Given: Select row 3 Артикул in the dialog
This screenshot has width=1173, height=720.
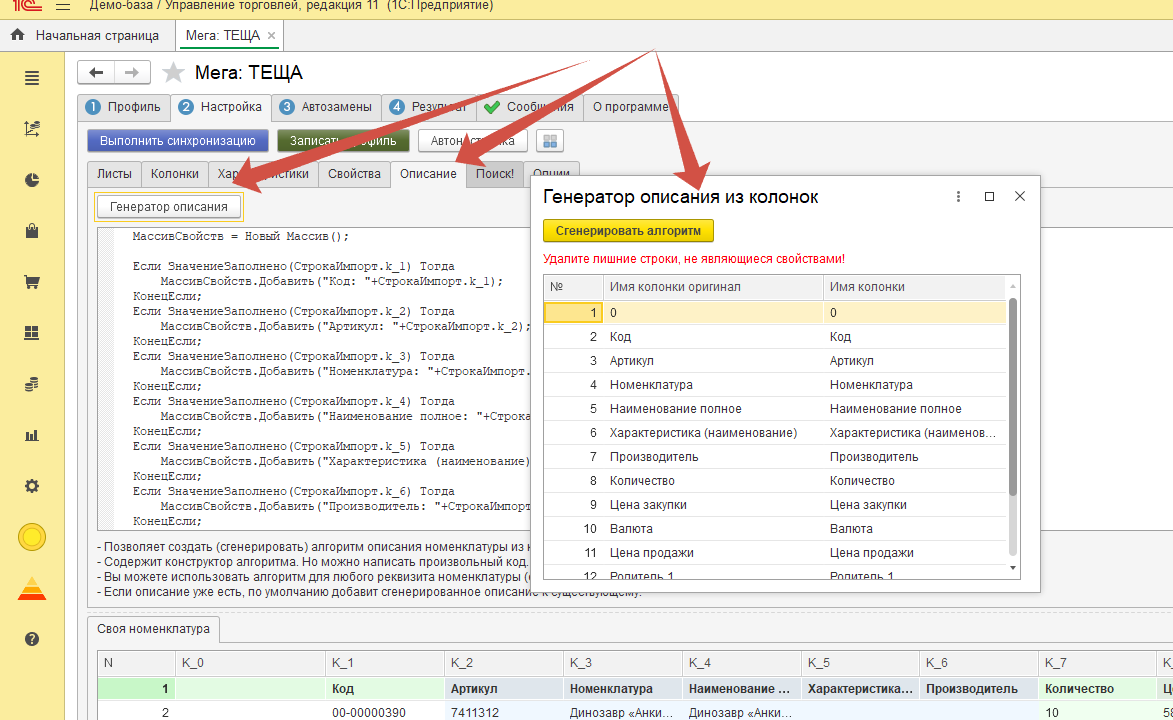Looking at the screenshot, I should (x=775, y=361).
